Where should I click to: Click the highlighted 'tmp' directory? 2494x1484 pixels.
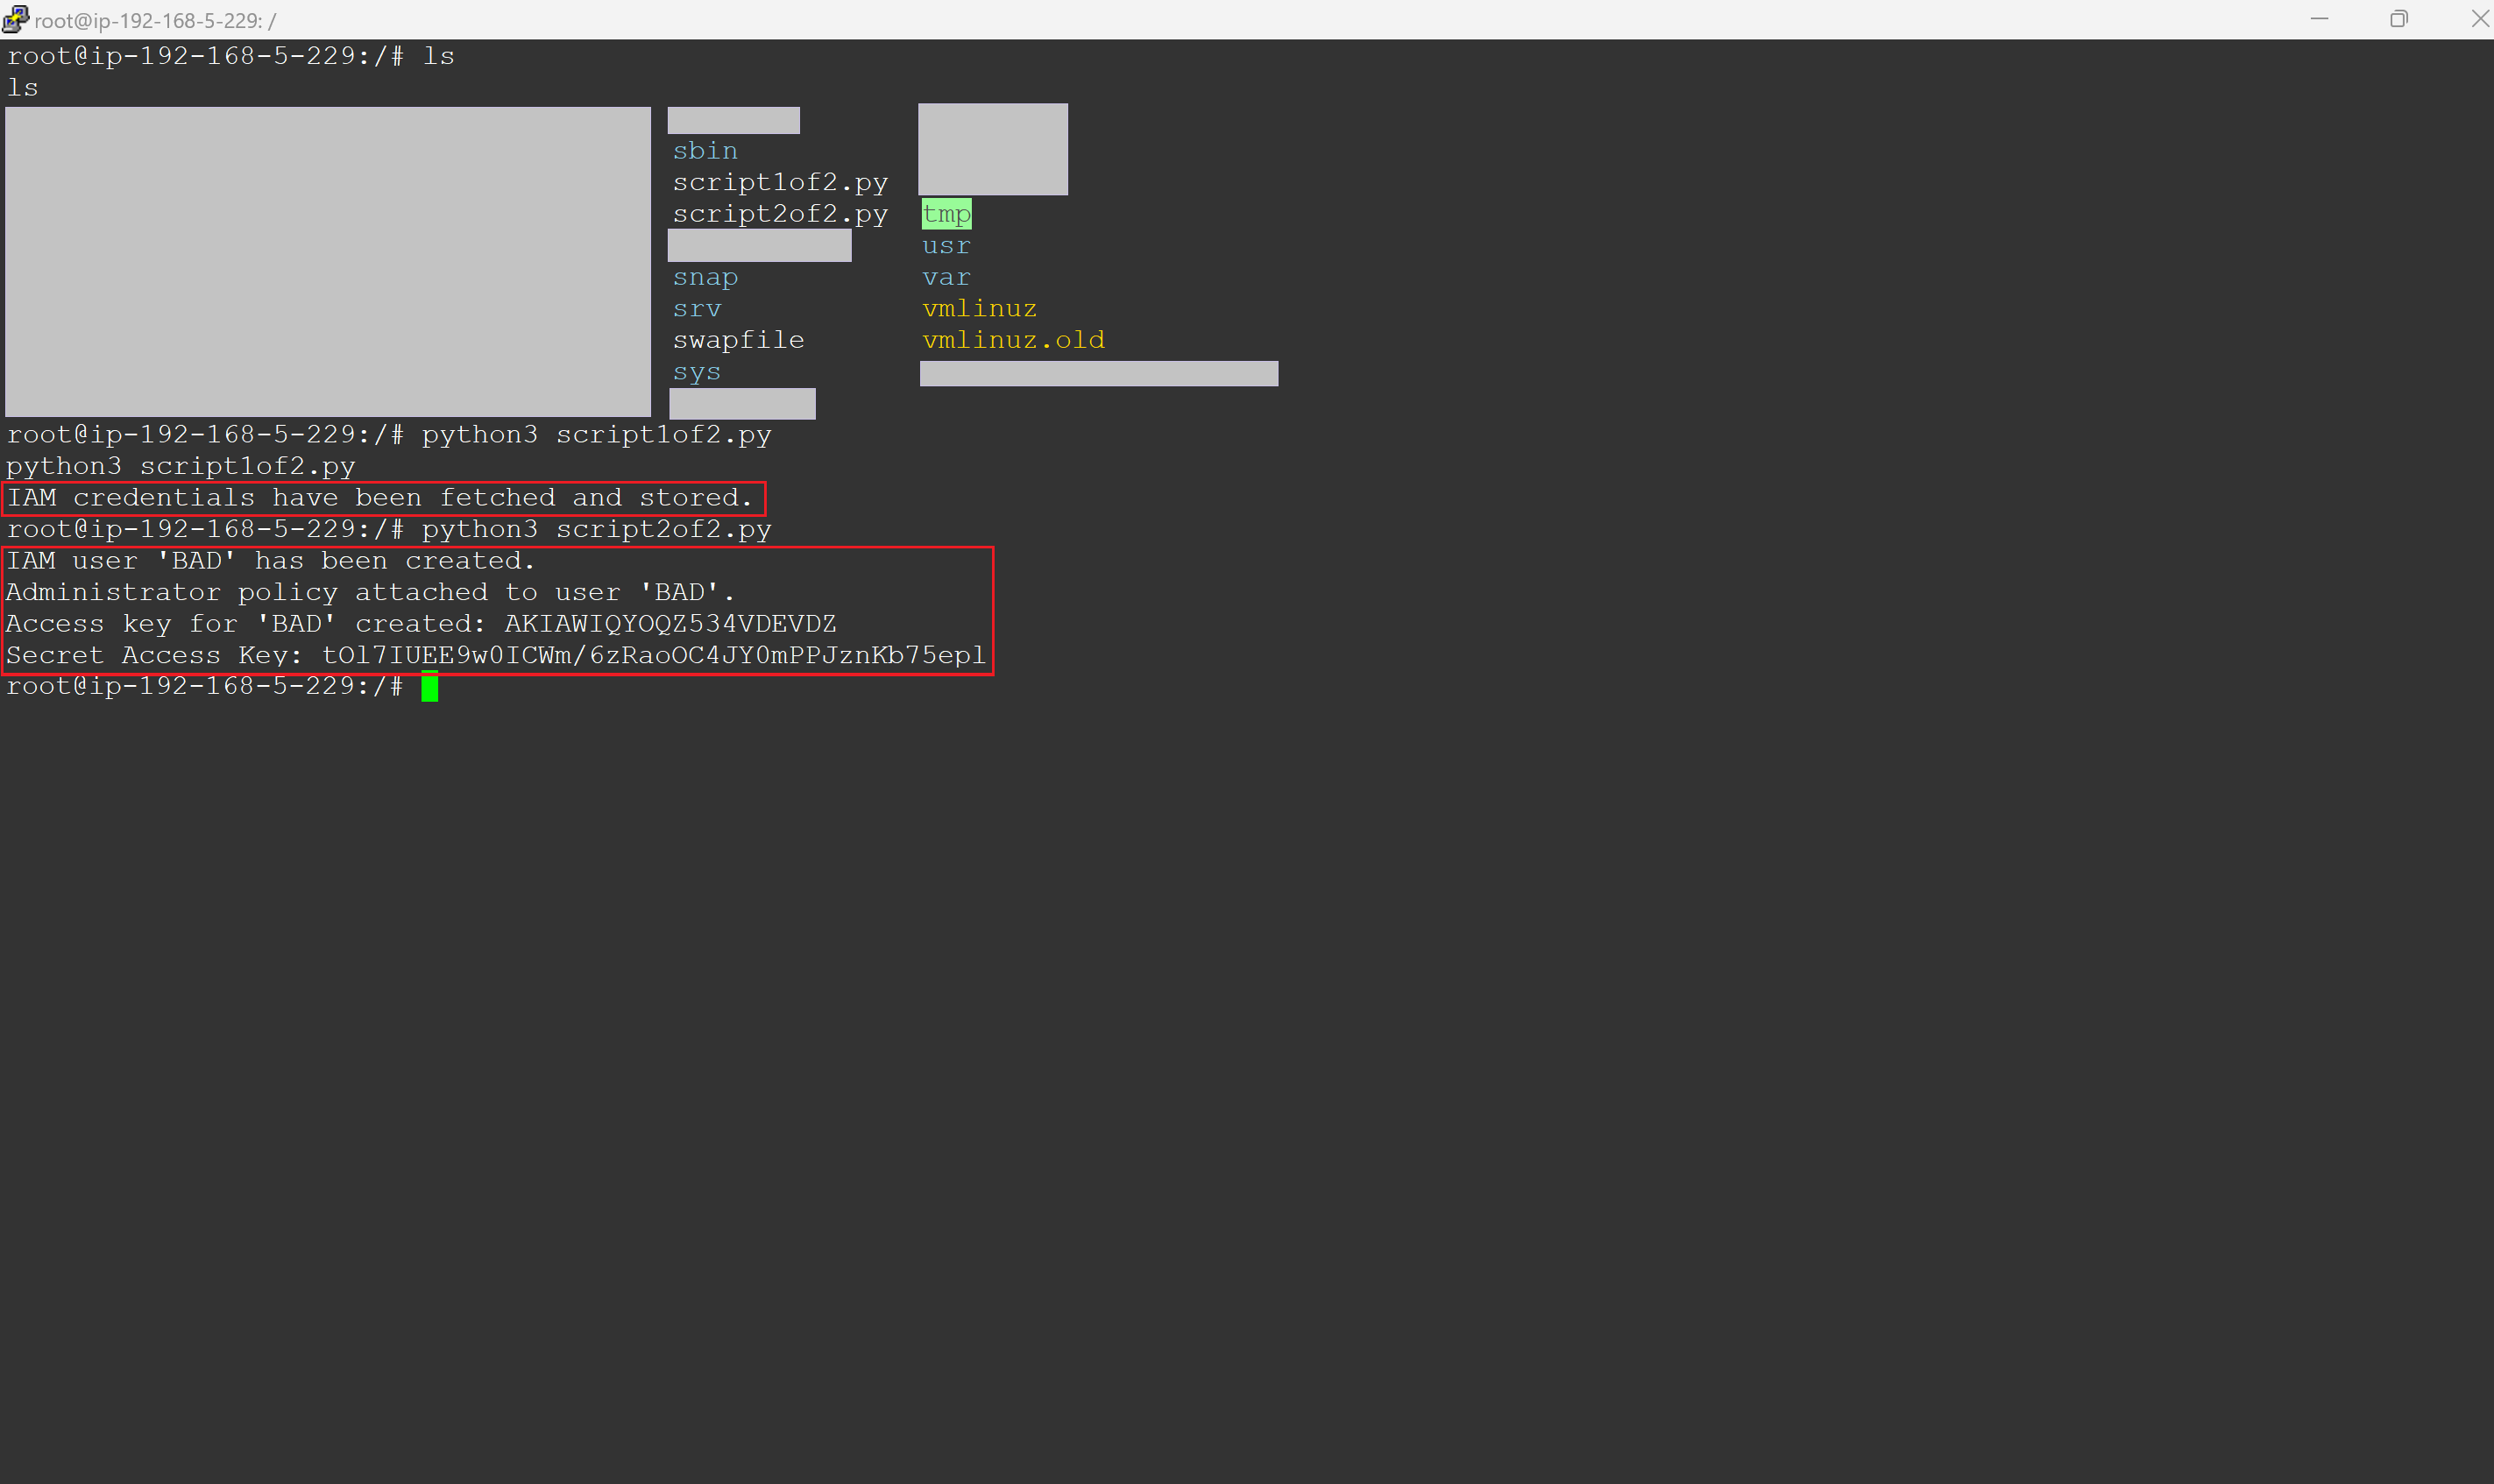[946, 214]
